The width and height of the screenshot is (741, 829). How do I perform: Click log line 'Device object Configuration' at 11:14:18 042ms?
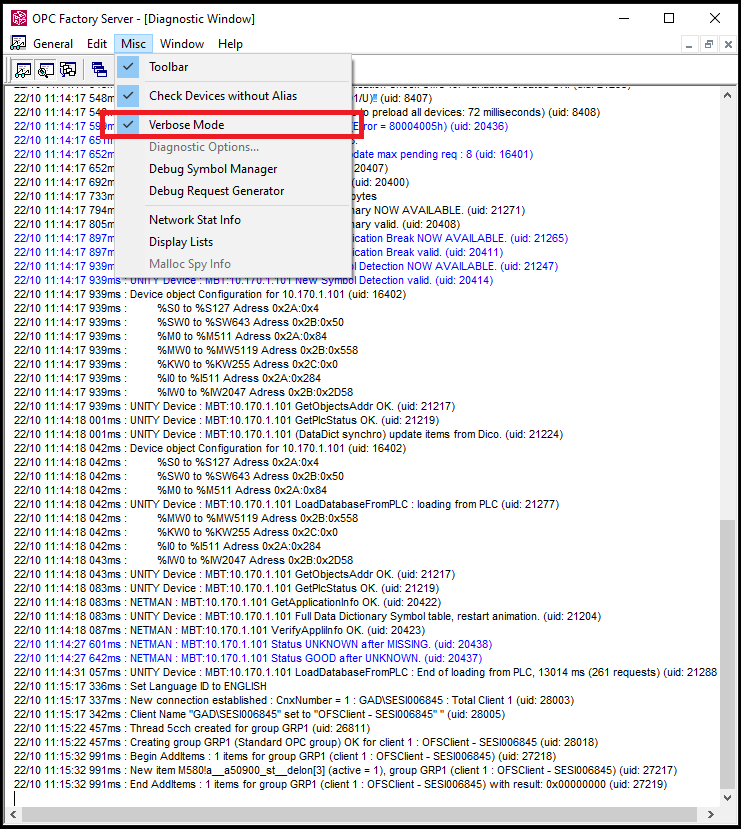pyautogui.click(x=210, y=448)
